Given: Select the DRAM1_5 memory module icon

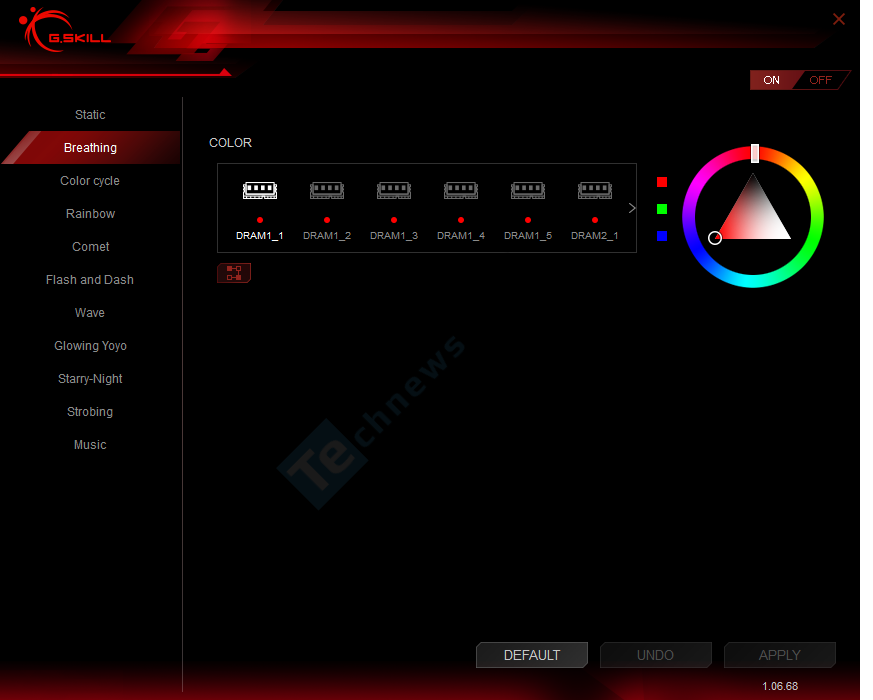Looking at the screenshot, I should pyautogui.click(x=528, y=190).
